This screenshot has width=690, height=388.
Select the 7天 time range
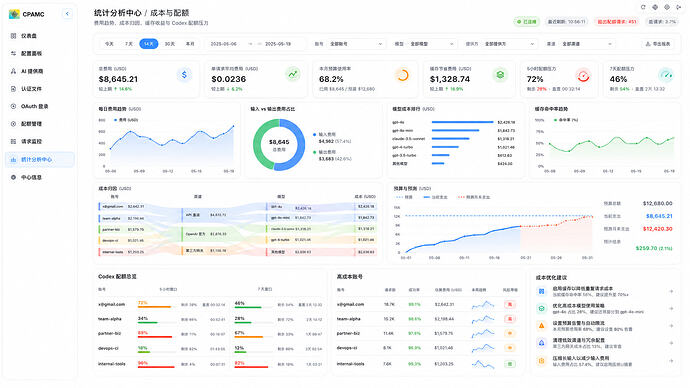coord(129,44)
